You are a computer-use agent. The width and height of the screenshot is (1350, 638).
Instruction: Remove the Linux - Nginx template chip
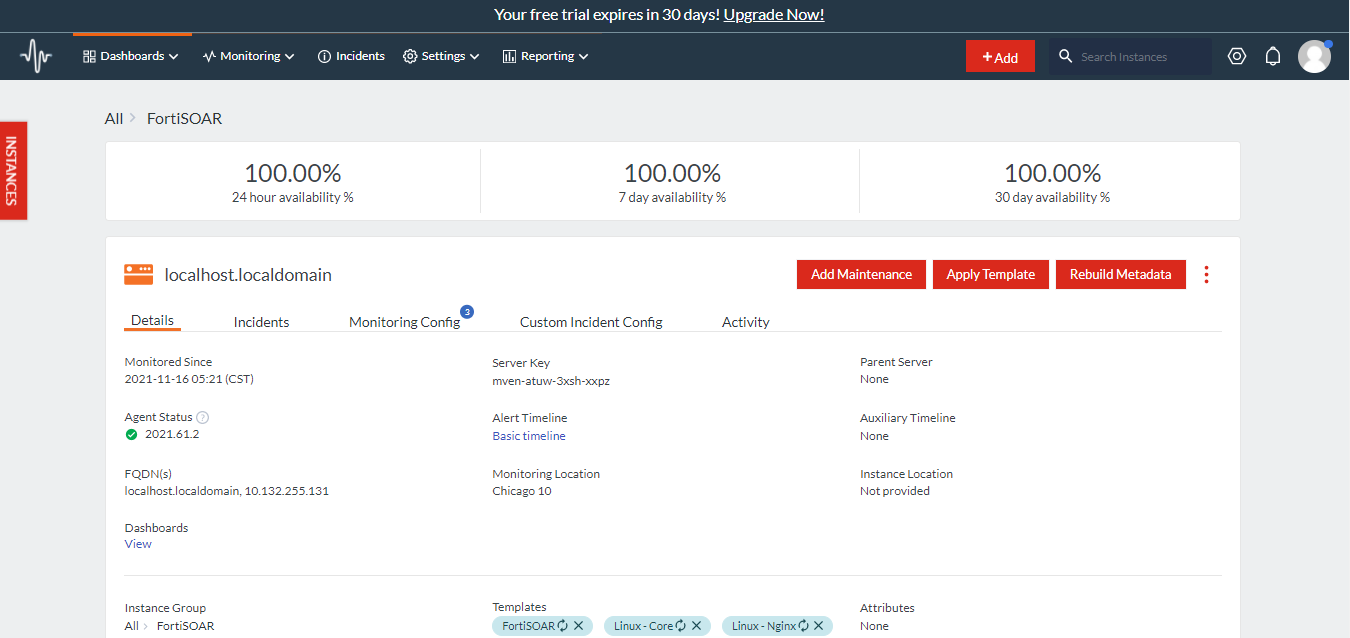(816, 625)
